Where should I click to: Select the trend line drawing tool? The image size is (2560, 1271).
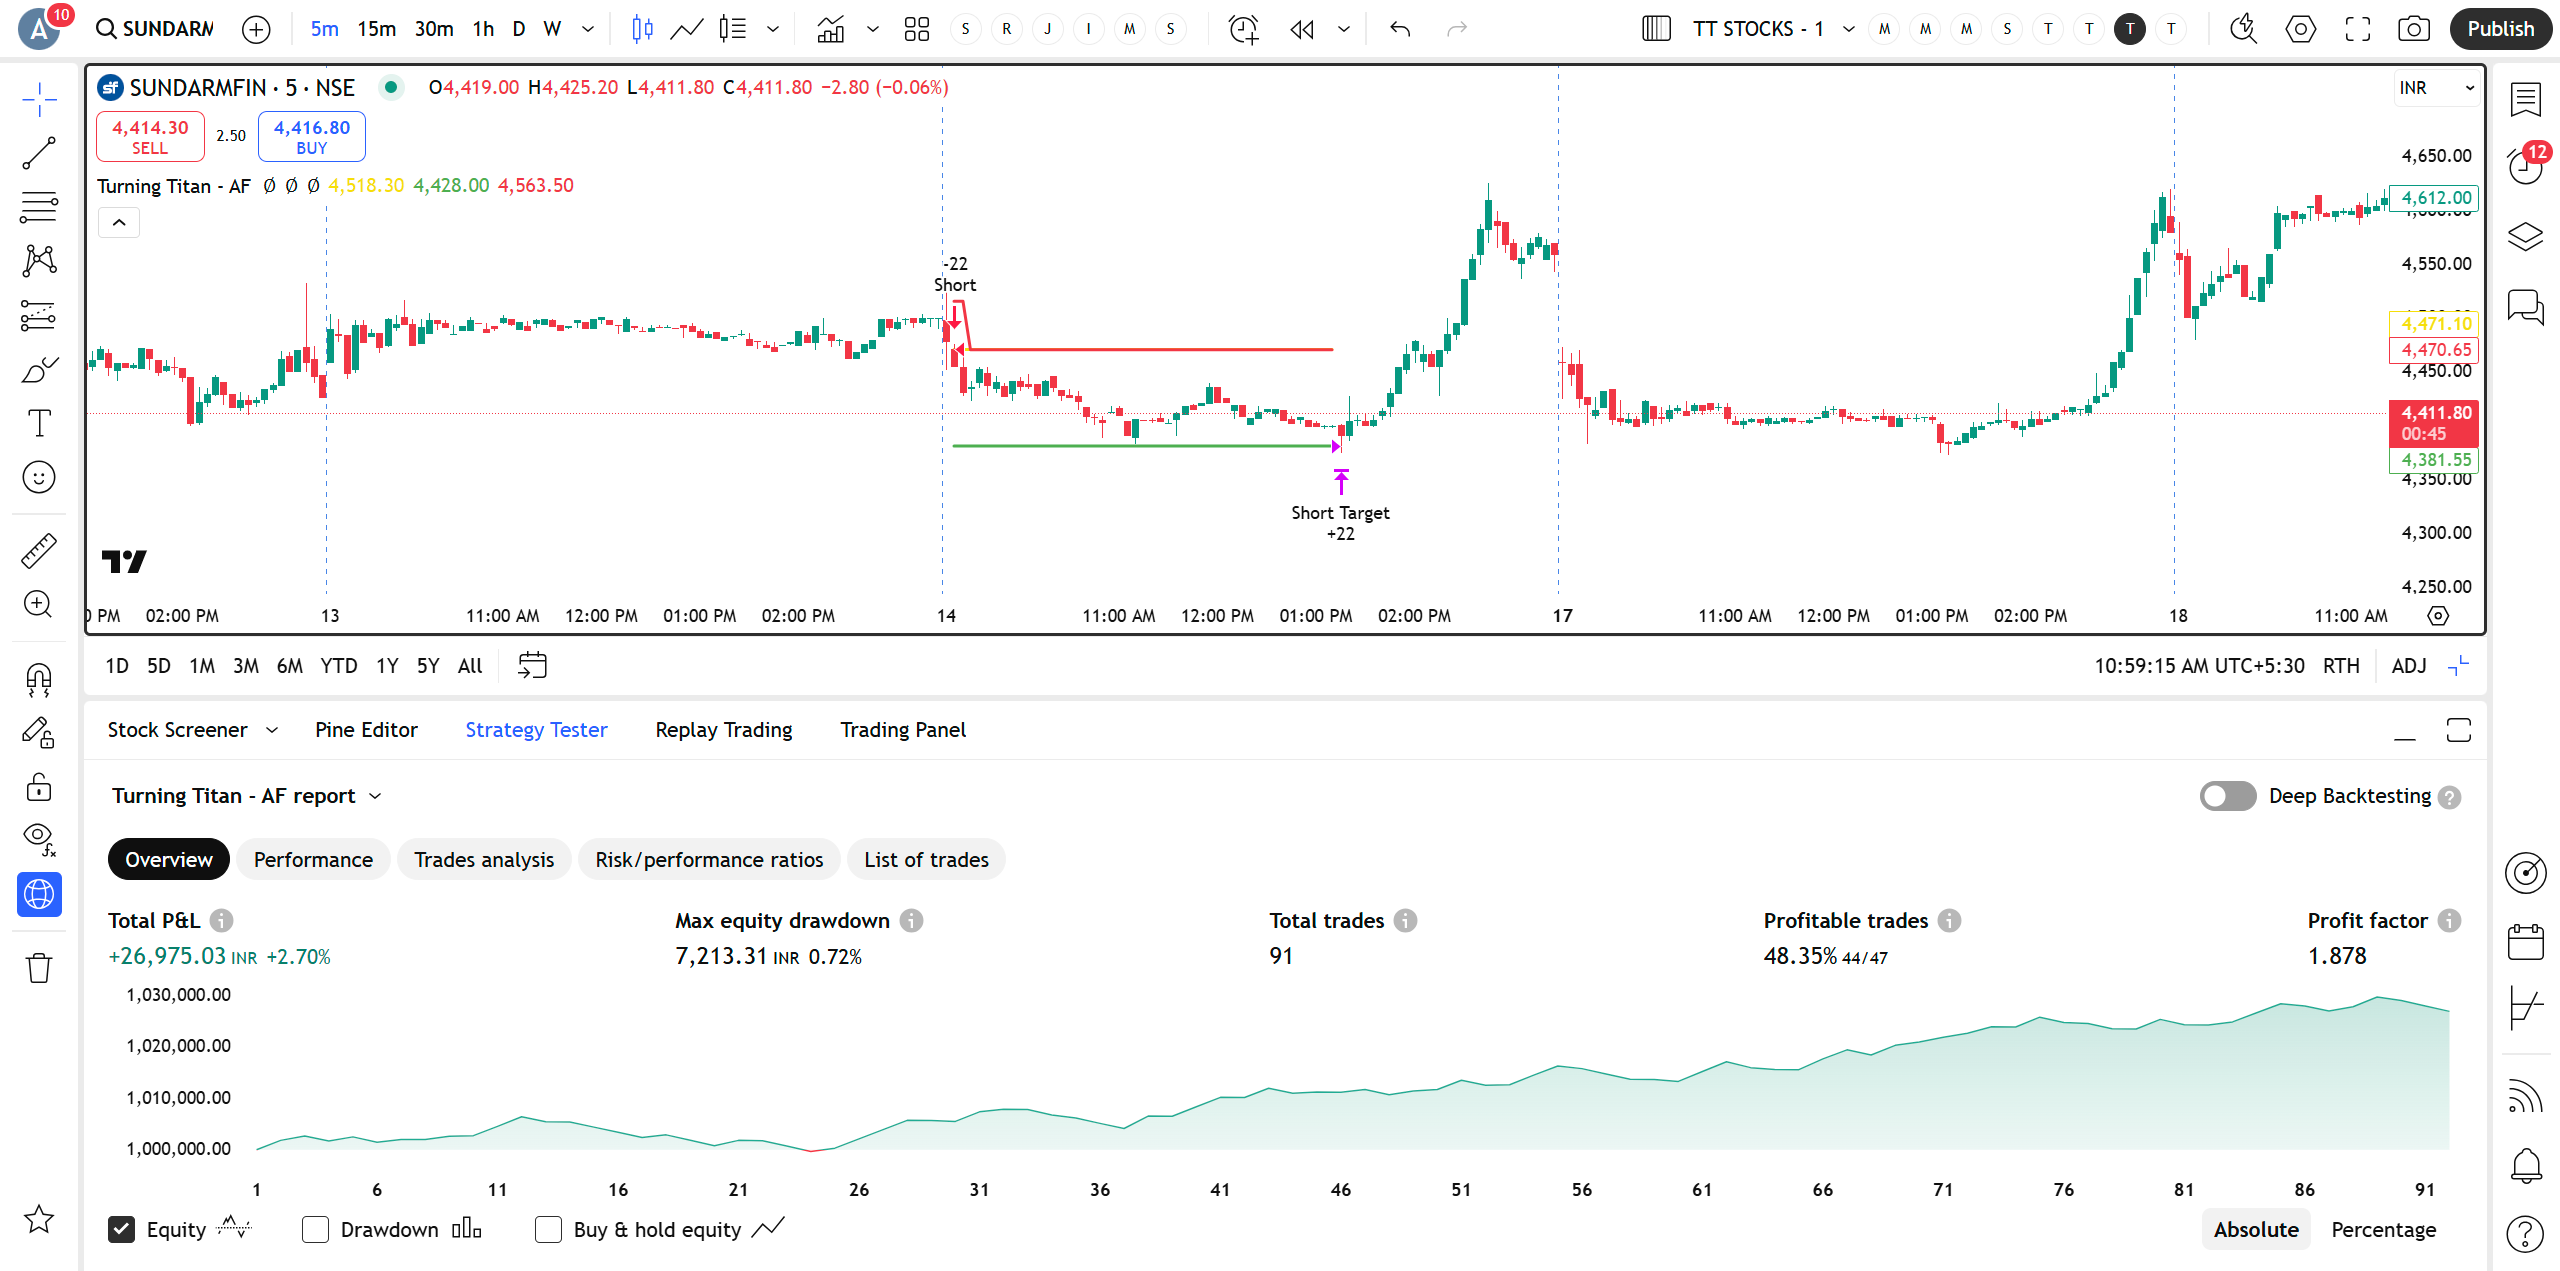39,153
